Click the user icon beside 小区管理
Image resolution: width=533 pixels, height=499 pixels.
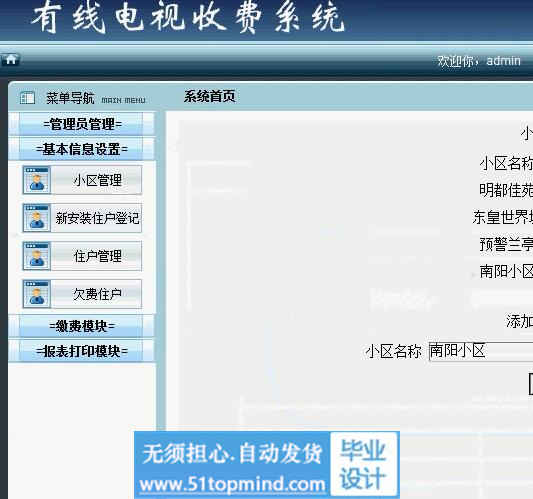37,180
